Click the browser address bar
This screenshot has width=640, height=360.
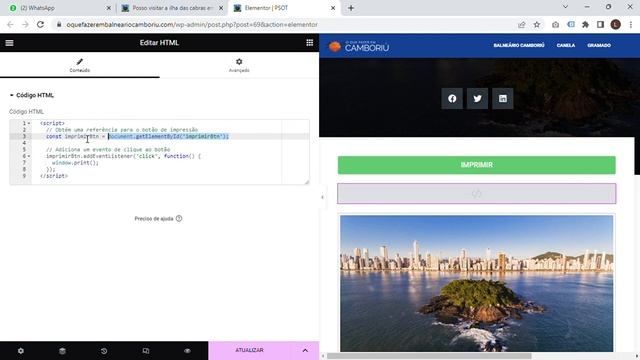(x=286, y=24)
